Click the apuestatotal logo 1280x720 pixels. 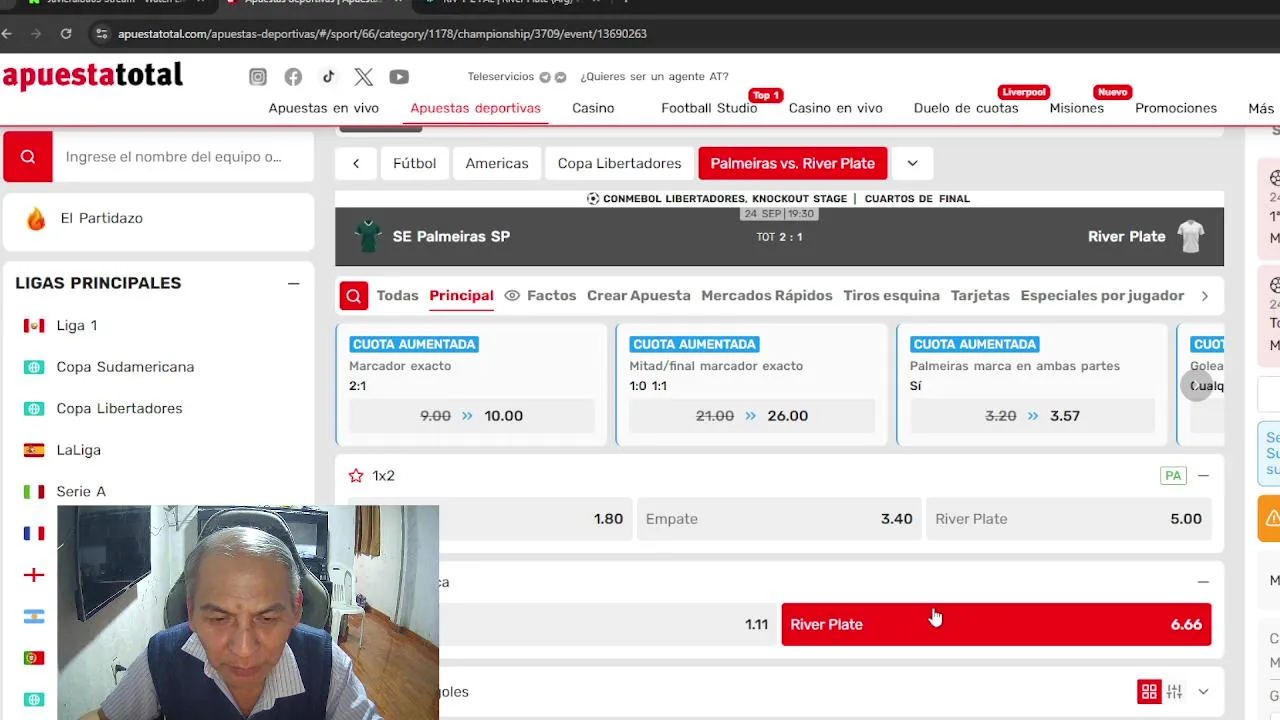93,76
